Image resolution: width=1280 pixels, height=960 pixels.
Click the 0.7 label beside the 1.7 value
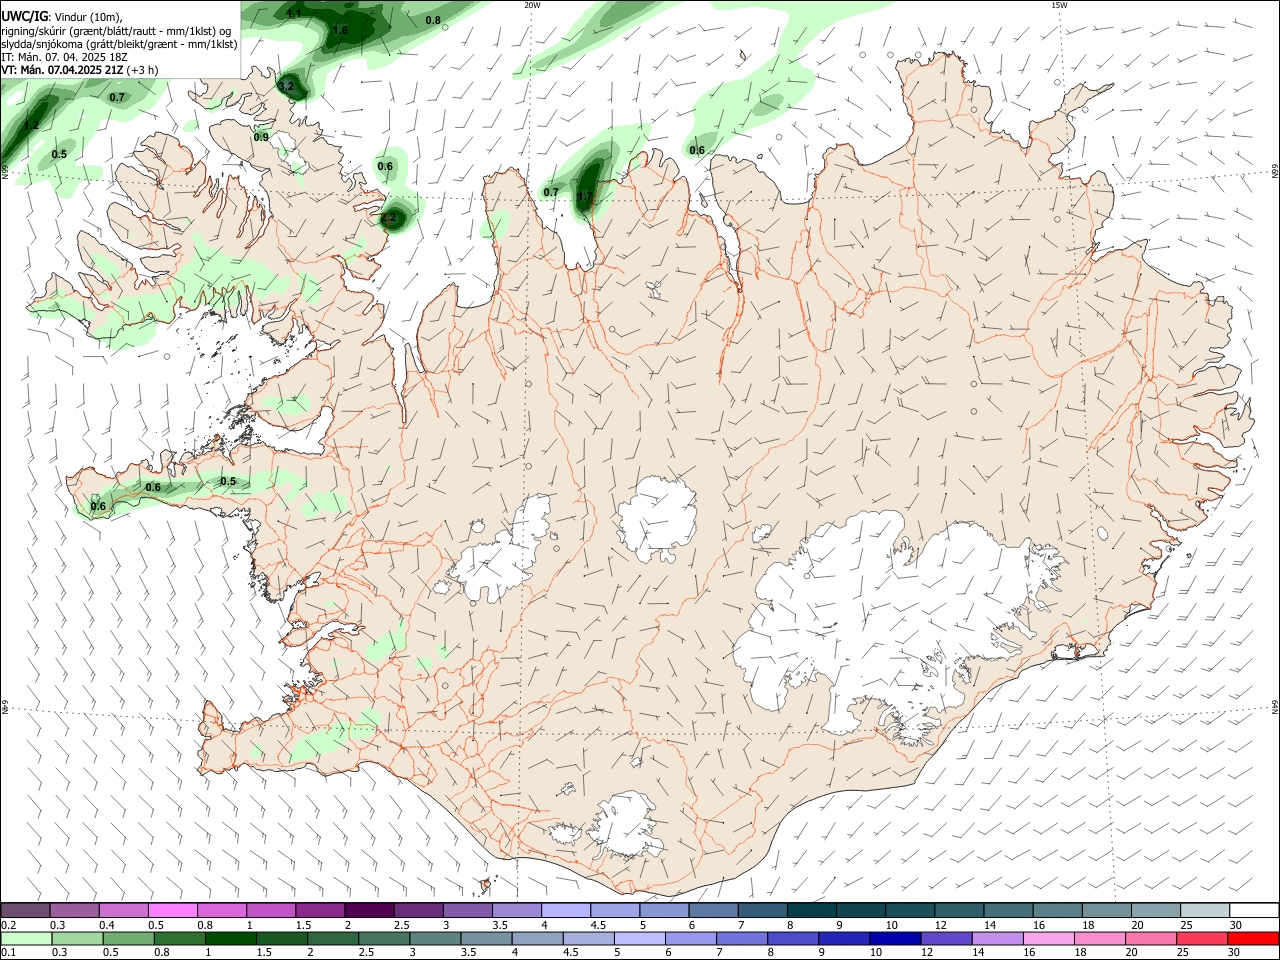[551, 192]
